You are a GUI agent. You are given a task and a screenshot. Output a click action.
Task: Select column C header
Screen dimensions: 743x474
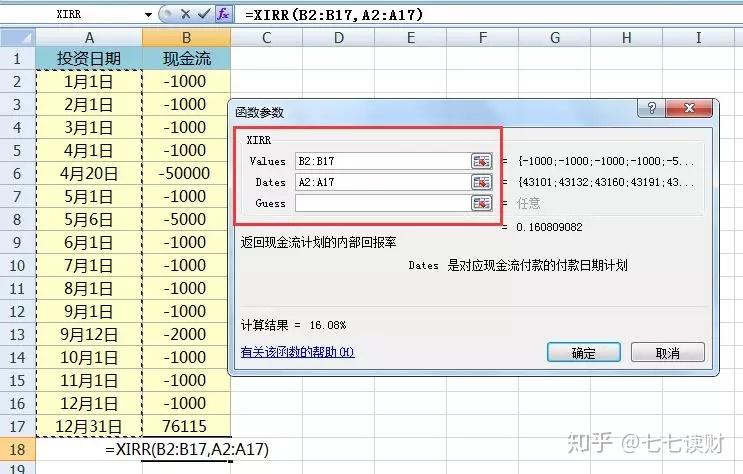[x=267, y=37]
